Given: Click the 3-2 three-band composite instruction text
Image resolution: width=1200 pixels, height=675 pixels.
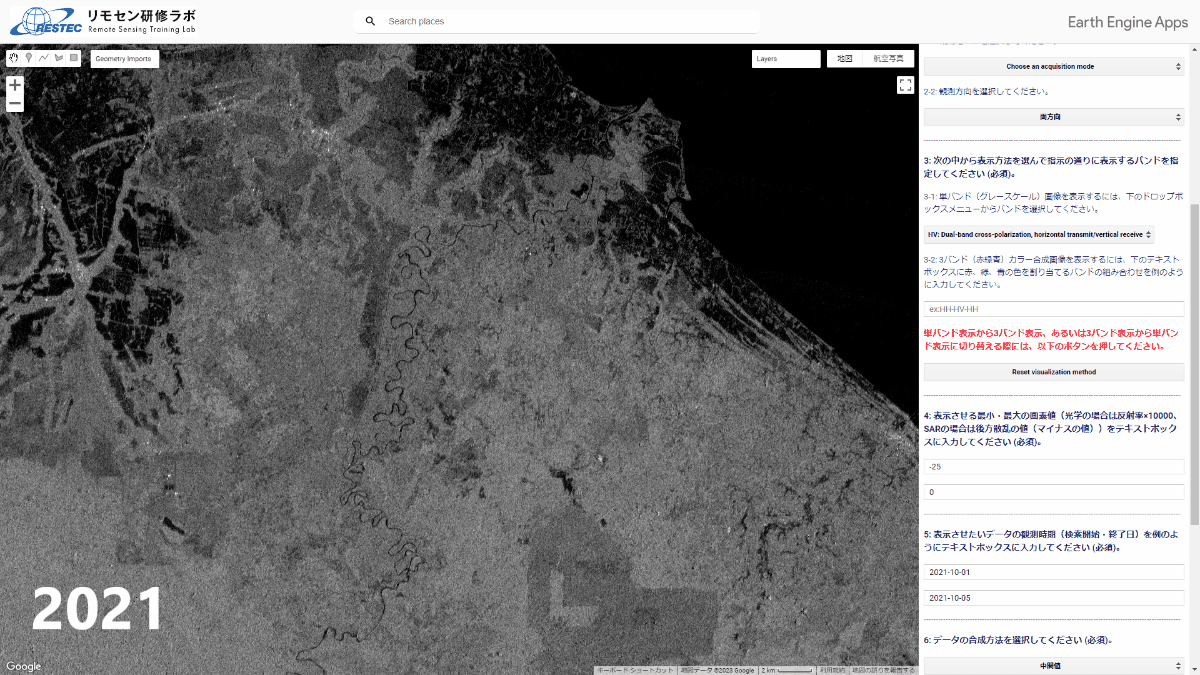Looking at the screenshot, I should [1051, 271].
